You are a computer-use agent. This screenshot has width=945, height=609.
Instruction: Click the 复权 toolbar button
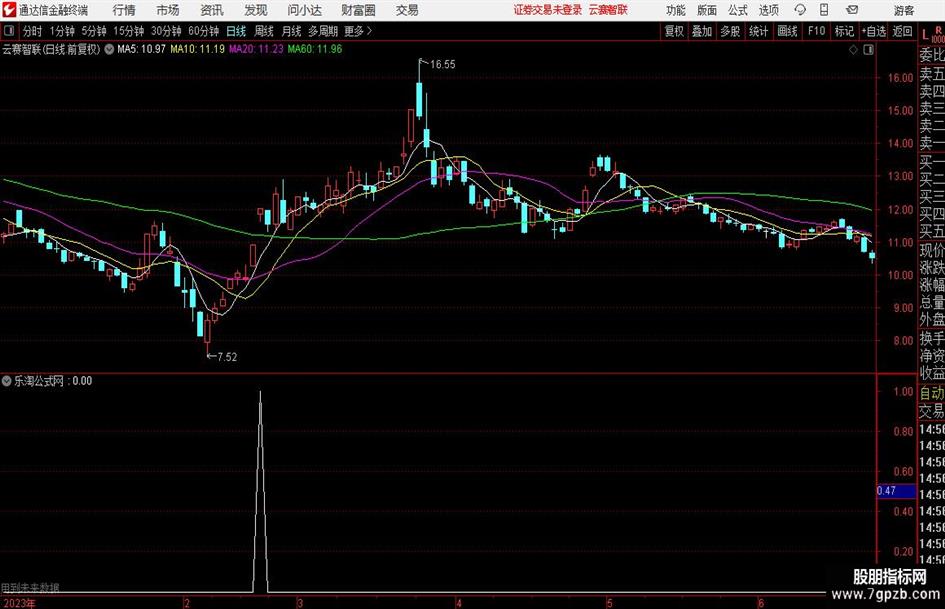click(674, 31)
